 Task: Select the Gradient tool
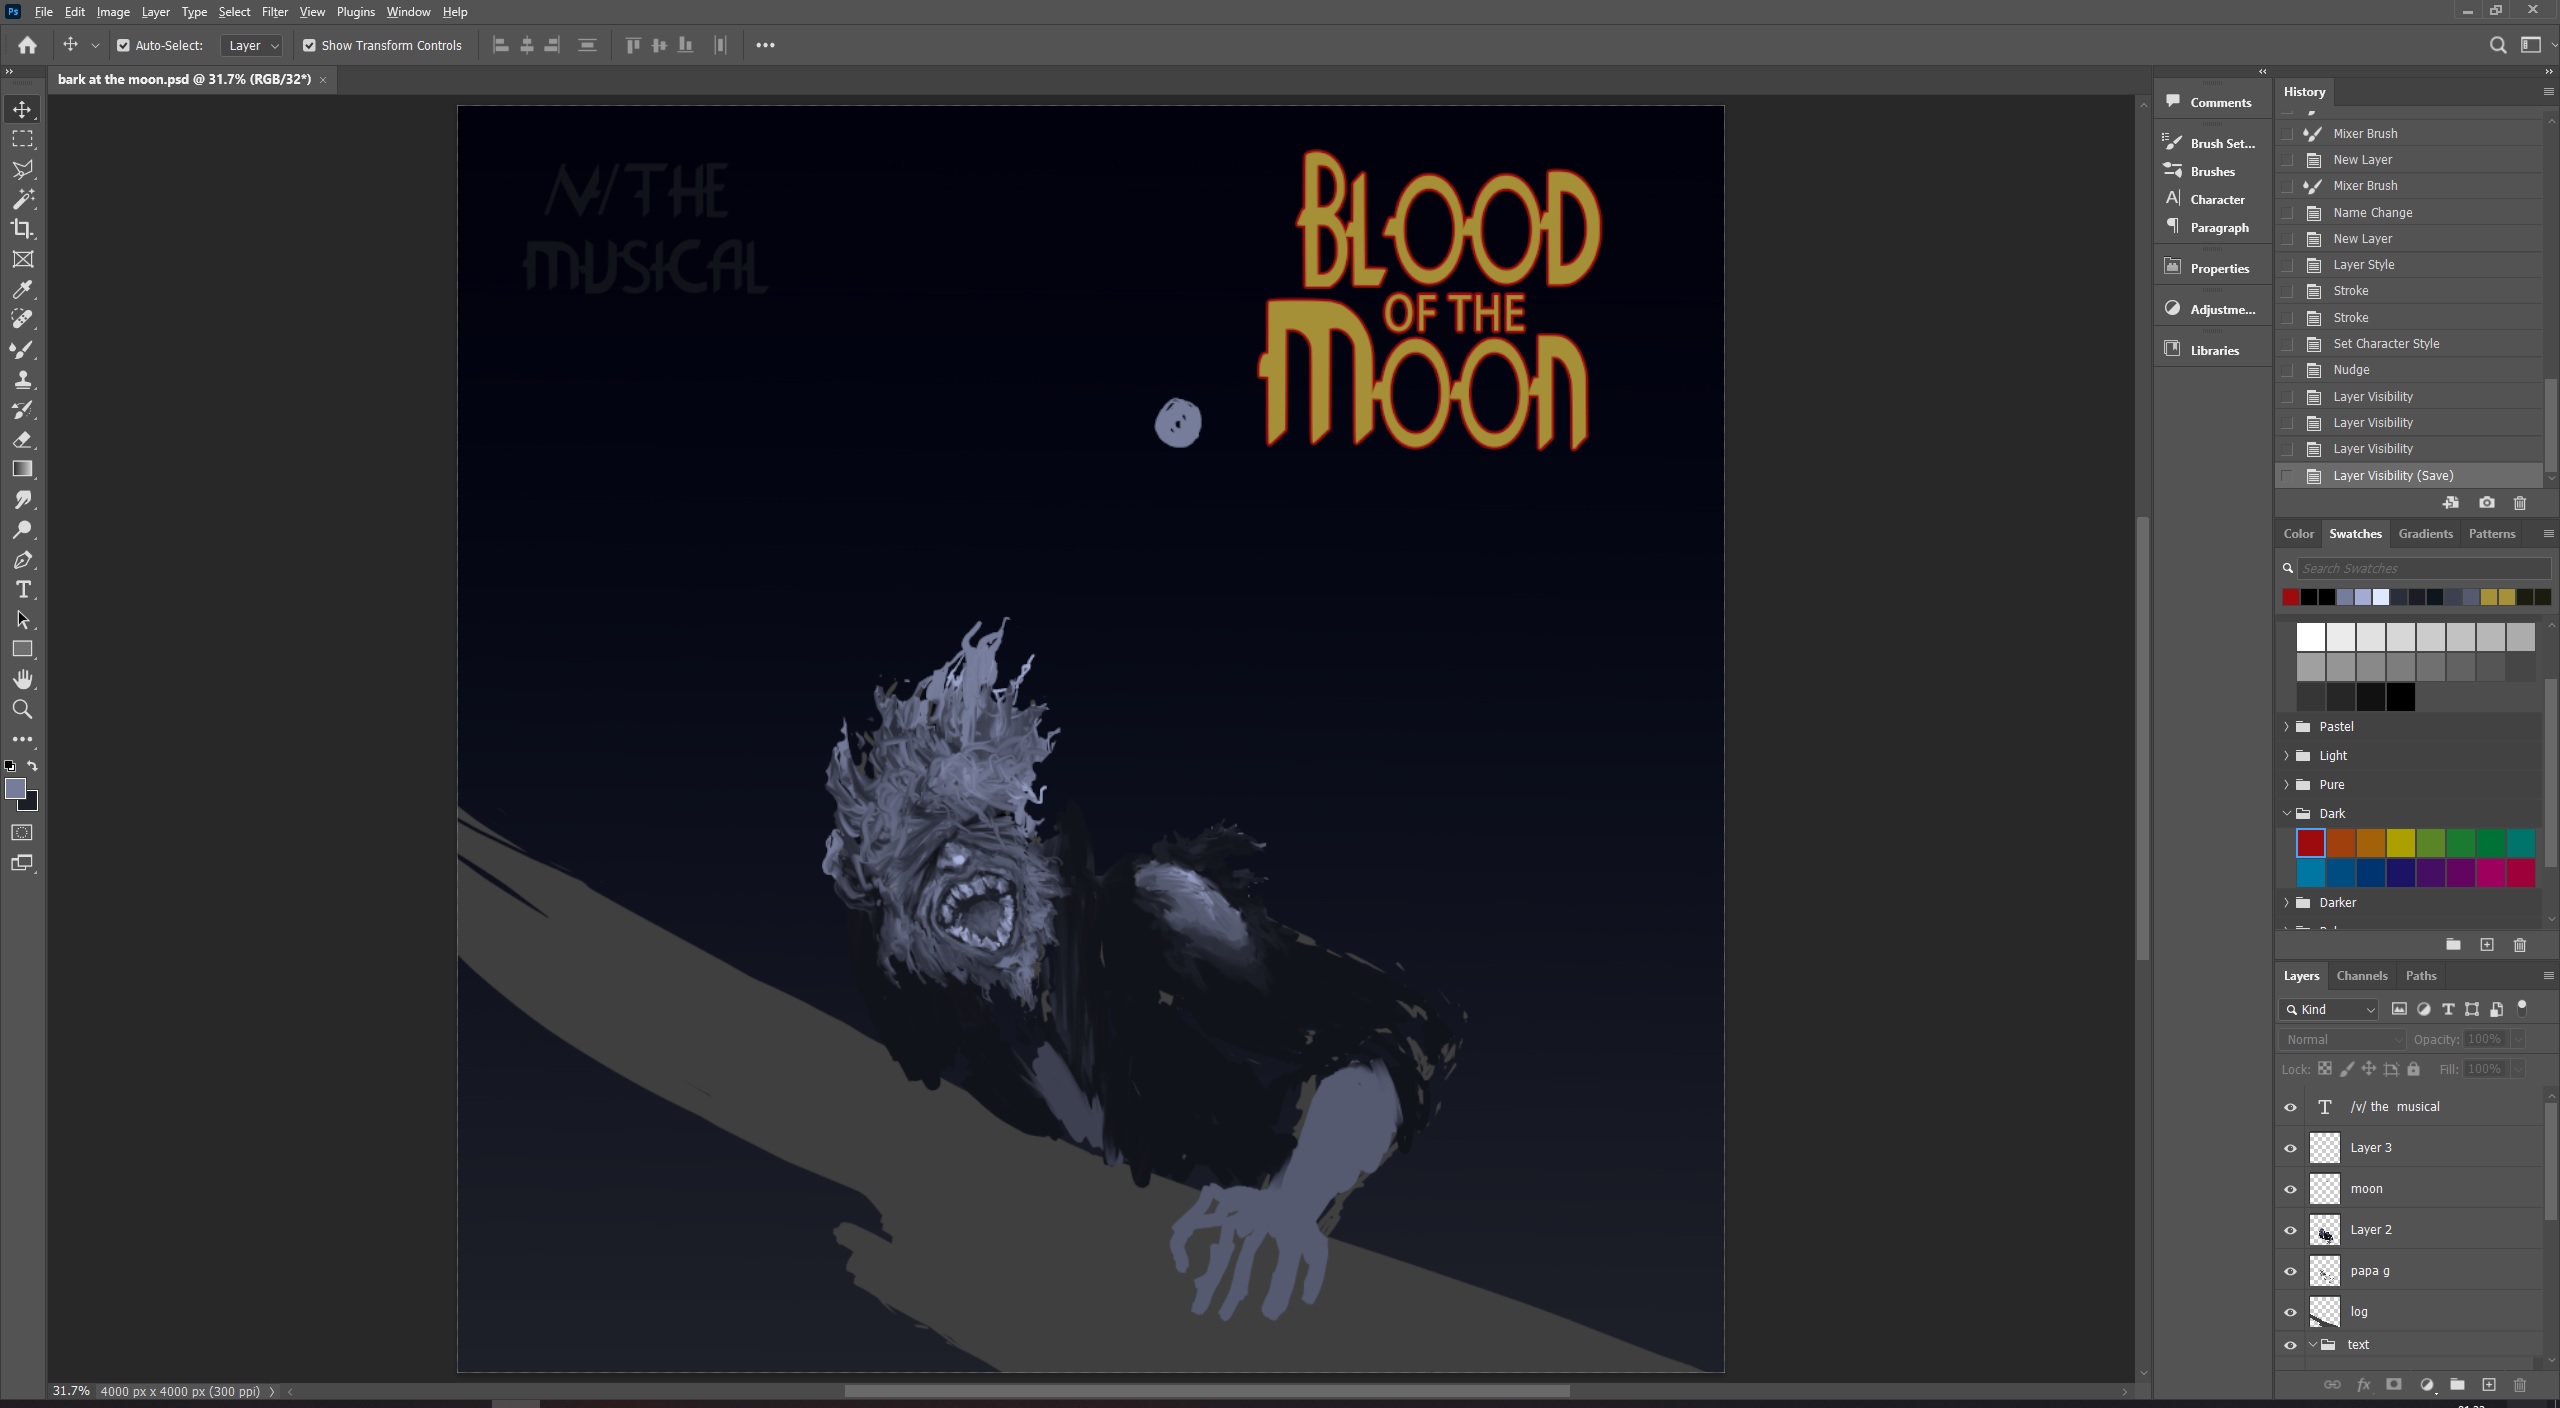coord(22,469)
